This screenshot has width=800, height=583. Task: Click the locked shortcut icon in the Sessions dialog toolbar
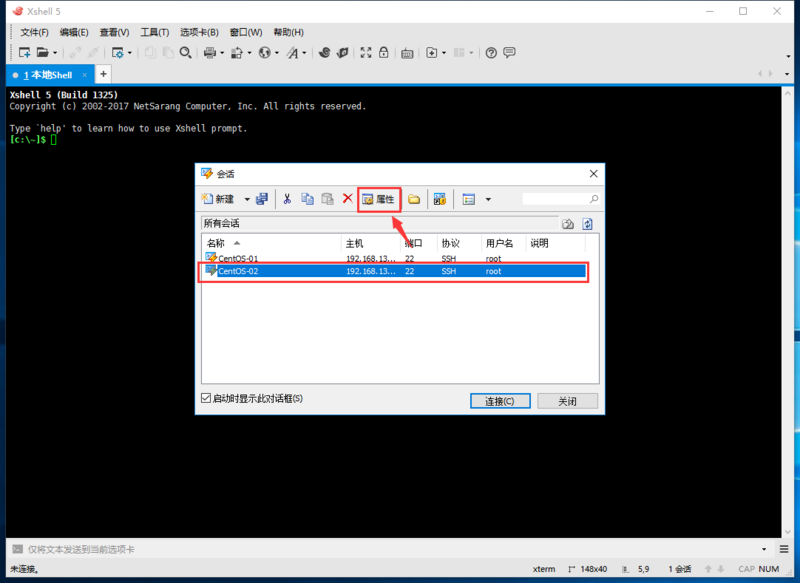(440, 199)
